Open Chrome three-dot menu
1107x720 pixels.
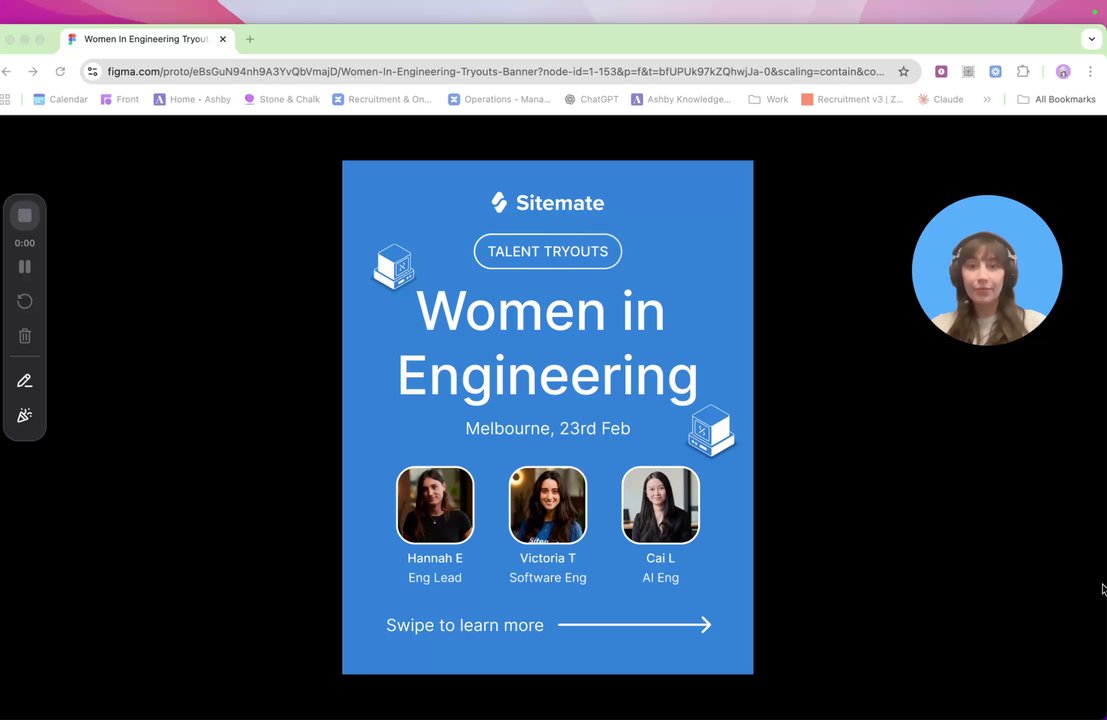pyautogui.click(x=1091, y=71)
